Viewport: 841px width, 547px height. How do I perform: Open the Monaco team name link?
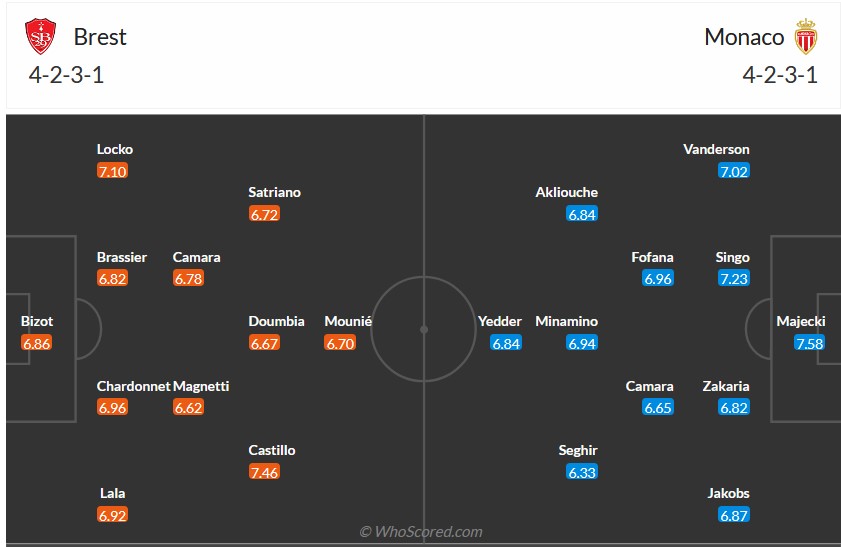pos(744,37)
